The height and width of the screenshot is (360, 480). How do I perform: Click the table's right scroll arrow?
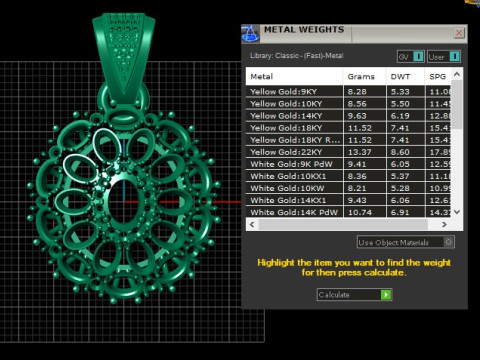444,224
